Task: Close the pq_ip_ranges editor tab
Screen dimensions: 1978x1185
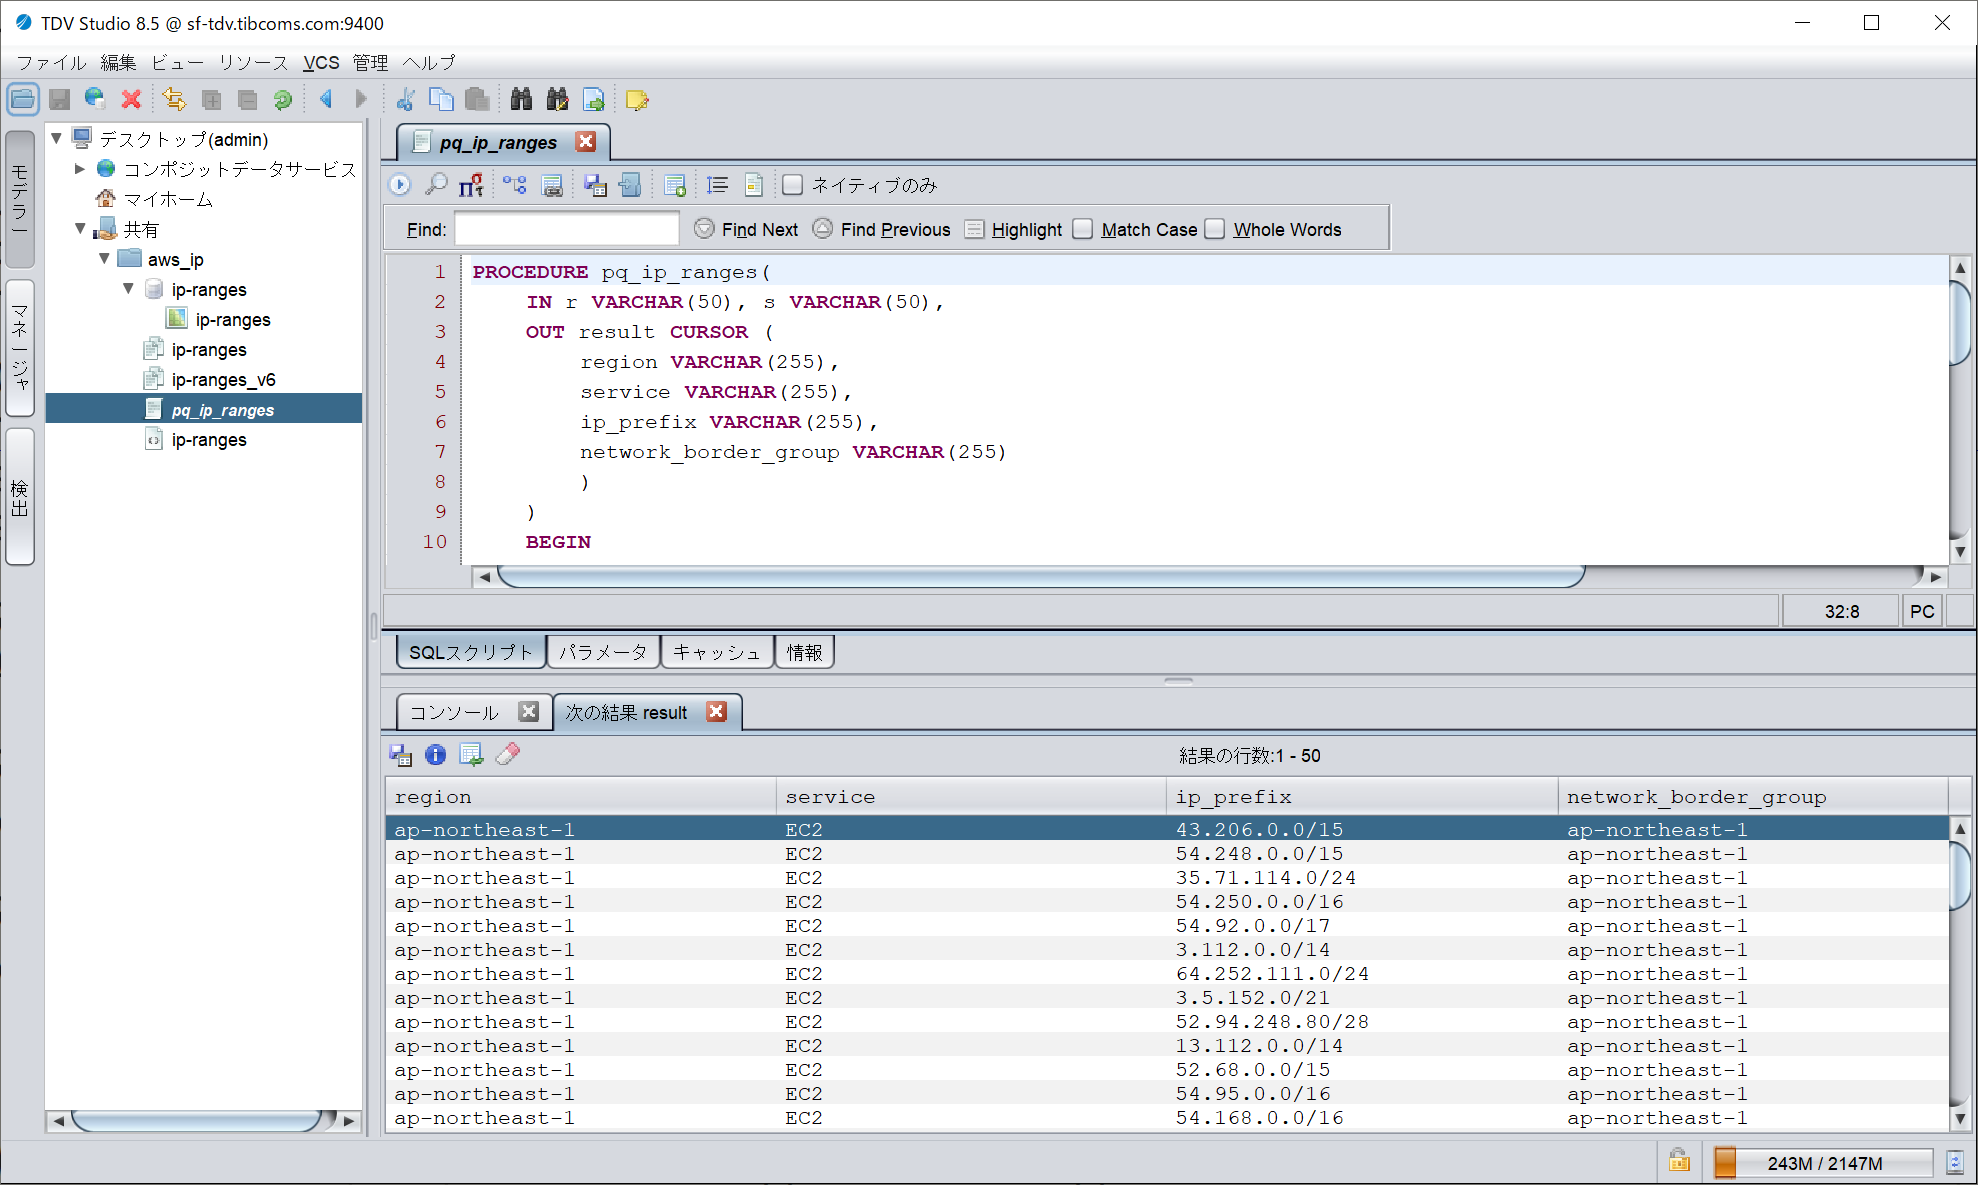Action: tap(586, 142)
